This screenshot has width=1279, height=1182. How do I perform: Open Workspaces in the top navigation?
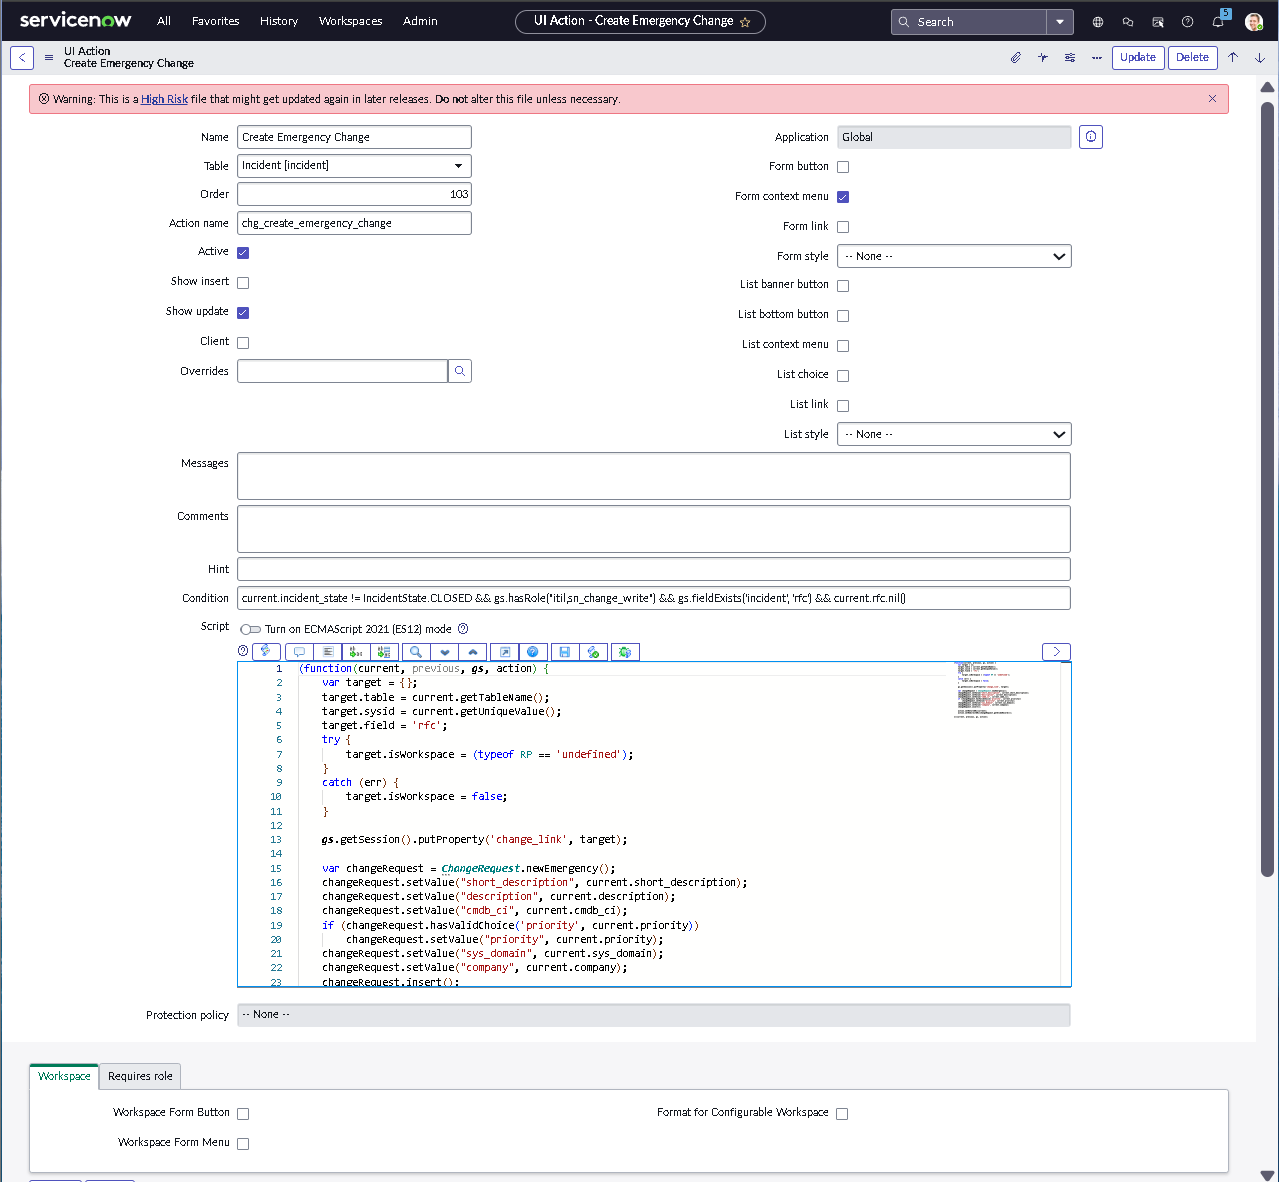pyautogui.click(x=350, y=21)
